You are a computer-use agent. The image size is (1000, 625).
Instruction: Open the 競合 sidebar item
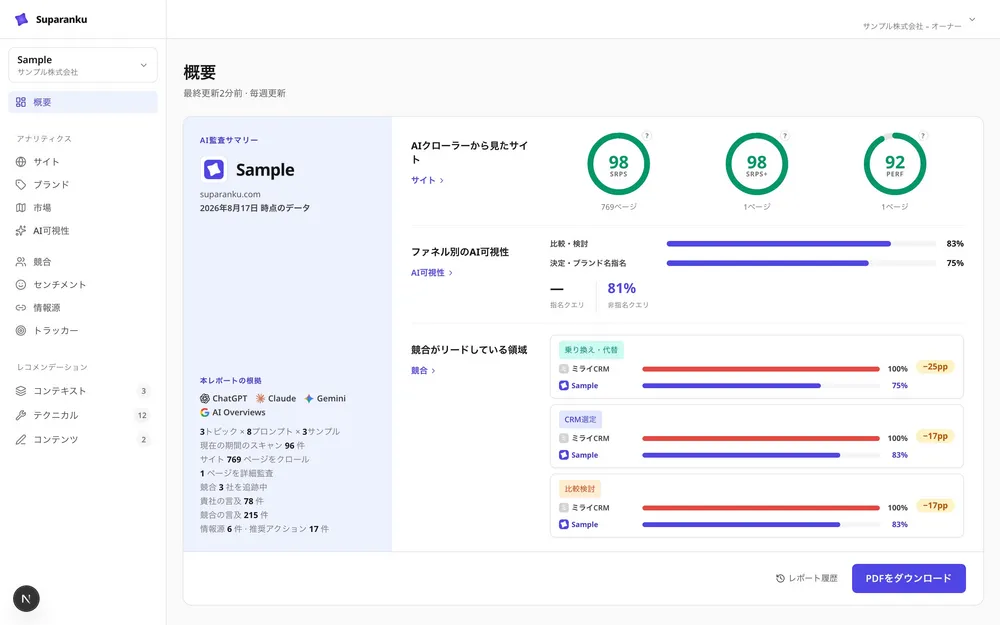pyautogui.click(x=83, y=261)
